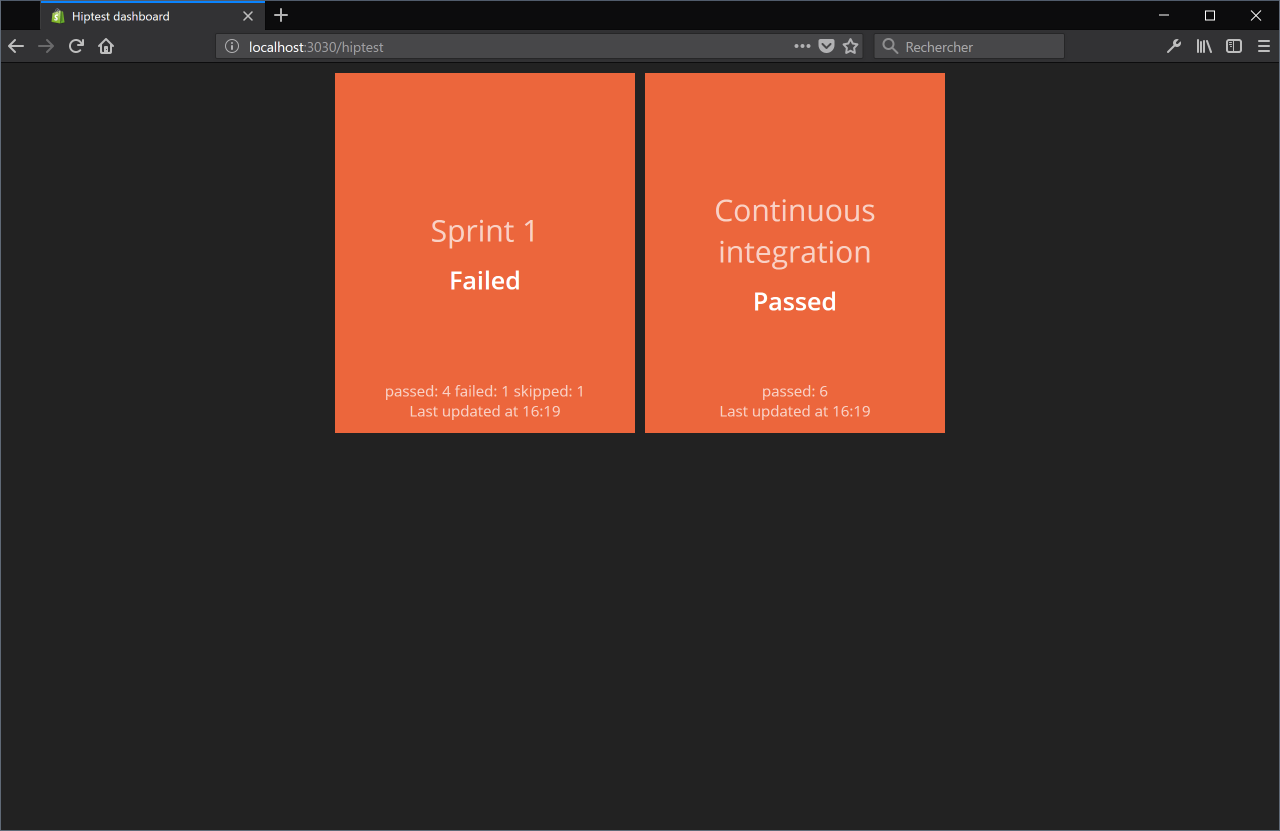
Task: Select the Hiptest dashboard tab
Action: point(153,16)
